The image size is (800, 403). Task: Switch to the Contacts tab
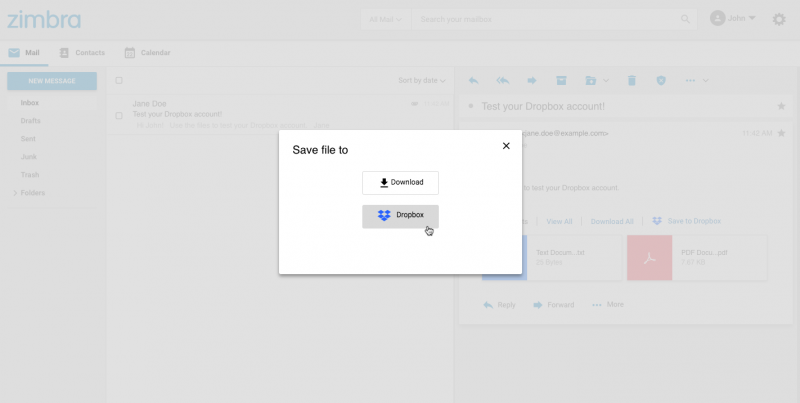tap(82, 53)
